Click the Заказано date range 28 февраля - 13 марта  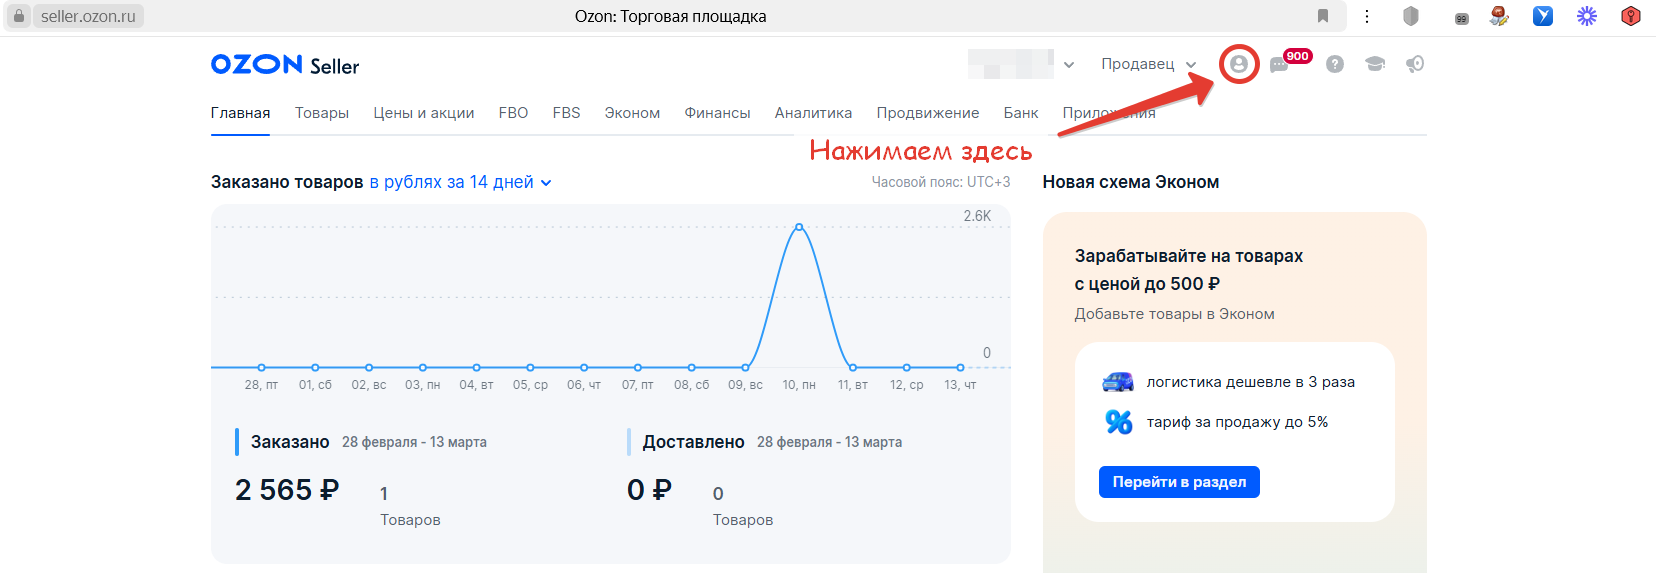[414, 442]
